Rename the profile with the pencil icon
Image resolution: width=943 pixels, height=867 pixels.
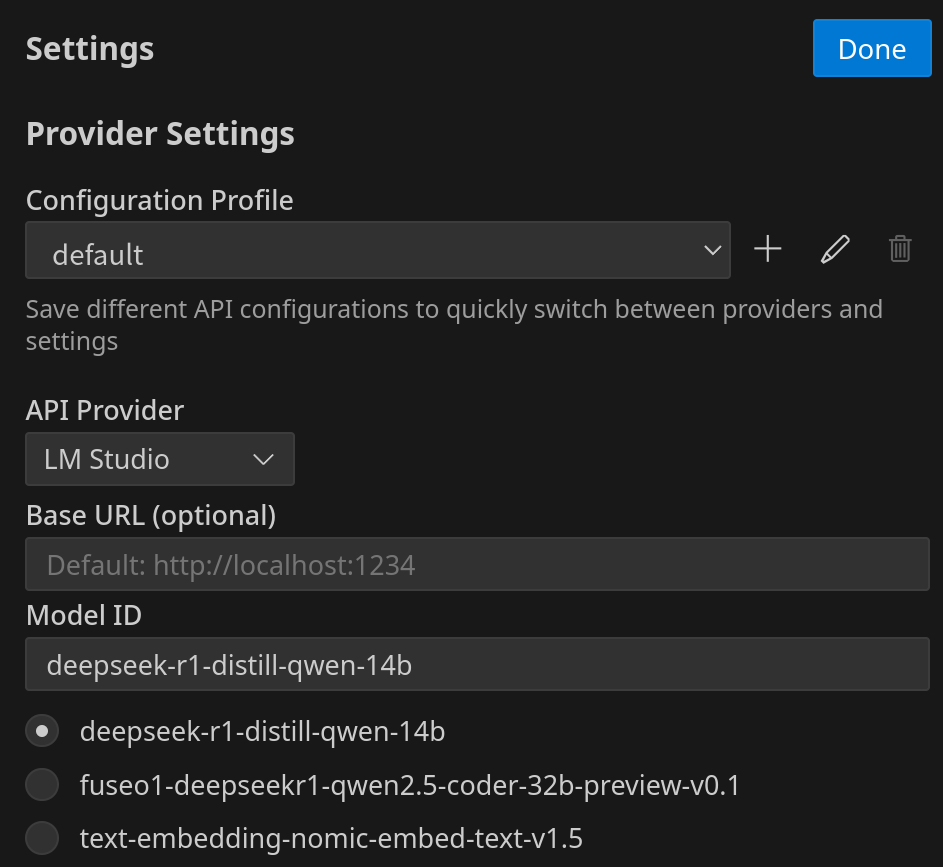(835, 249)
